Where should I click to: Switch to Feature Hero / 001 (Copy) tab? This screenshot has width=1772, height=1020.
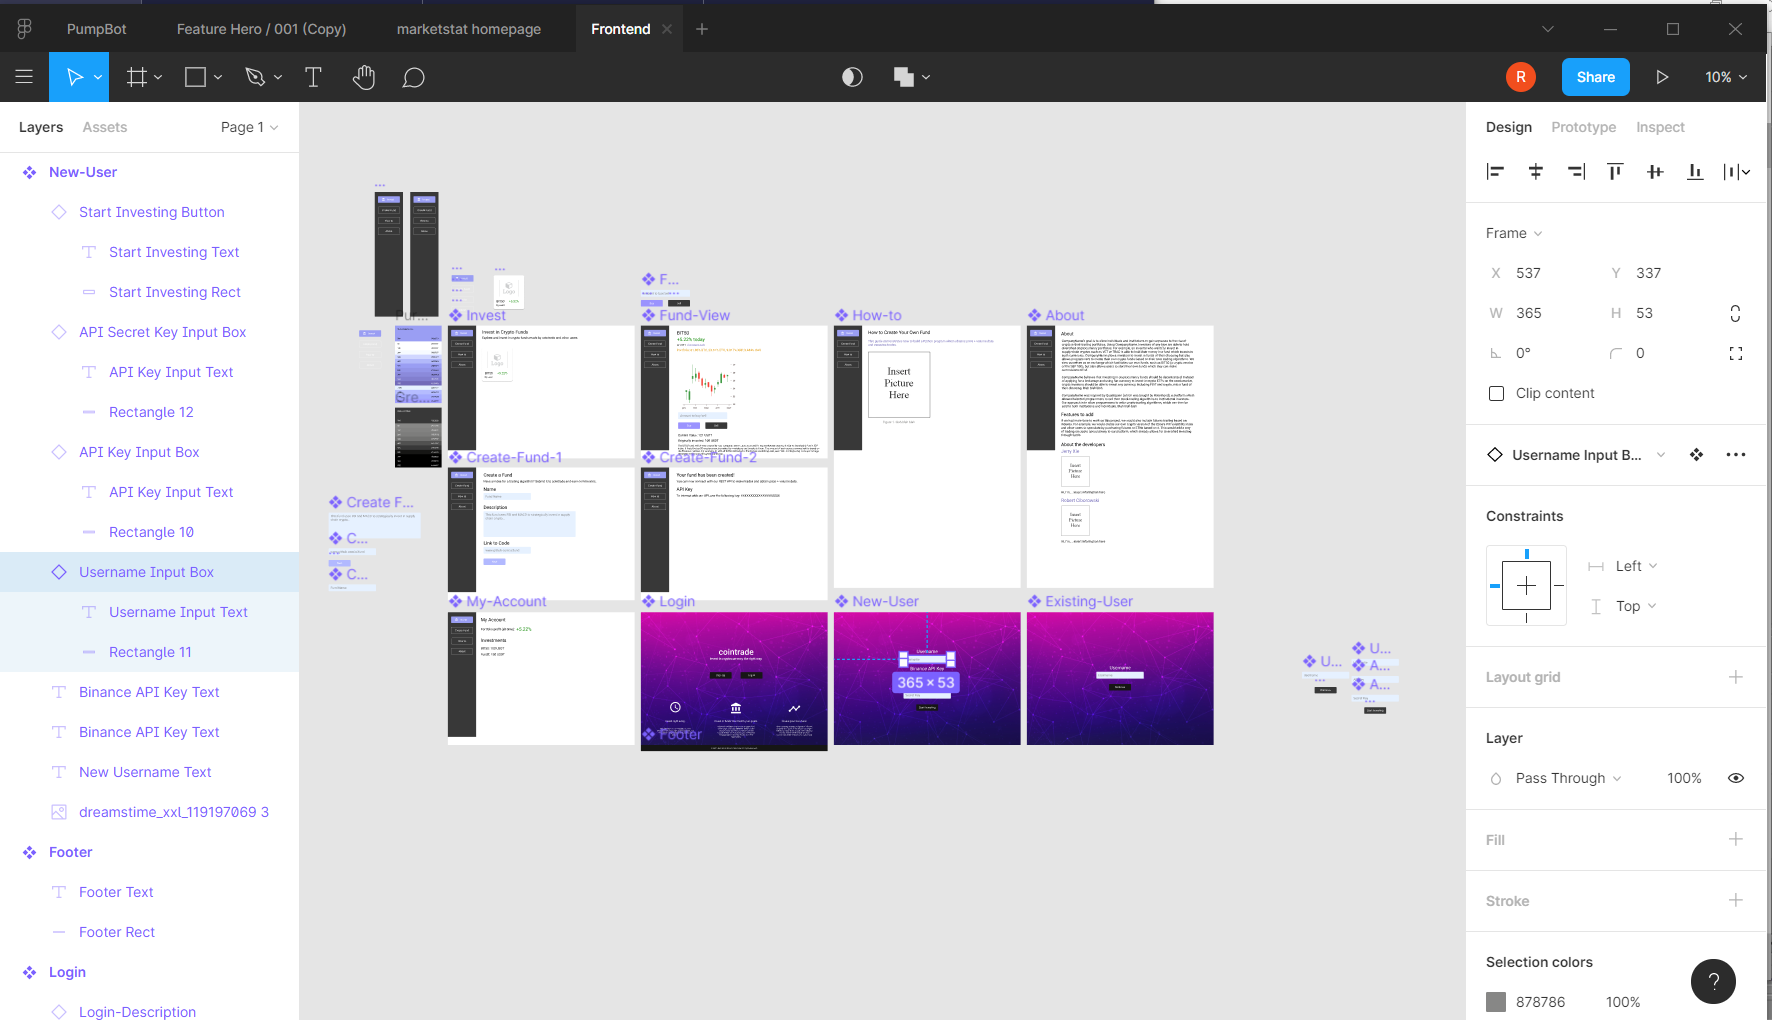[x=261, y=29]
